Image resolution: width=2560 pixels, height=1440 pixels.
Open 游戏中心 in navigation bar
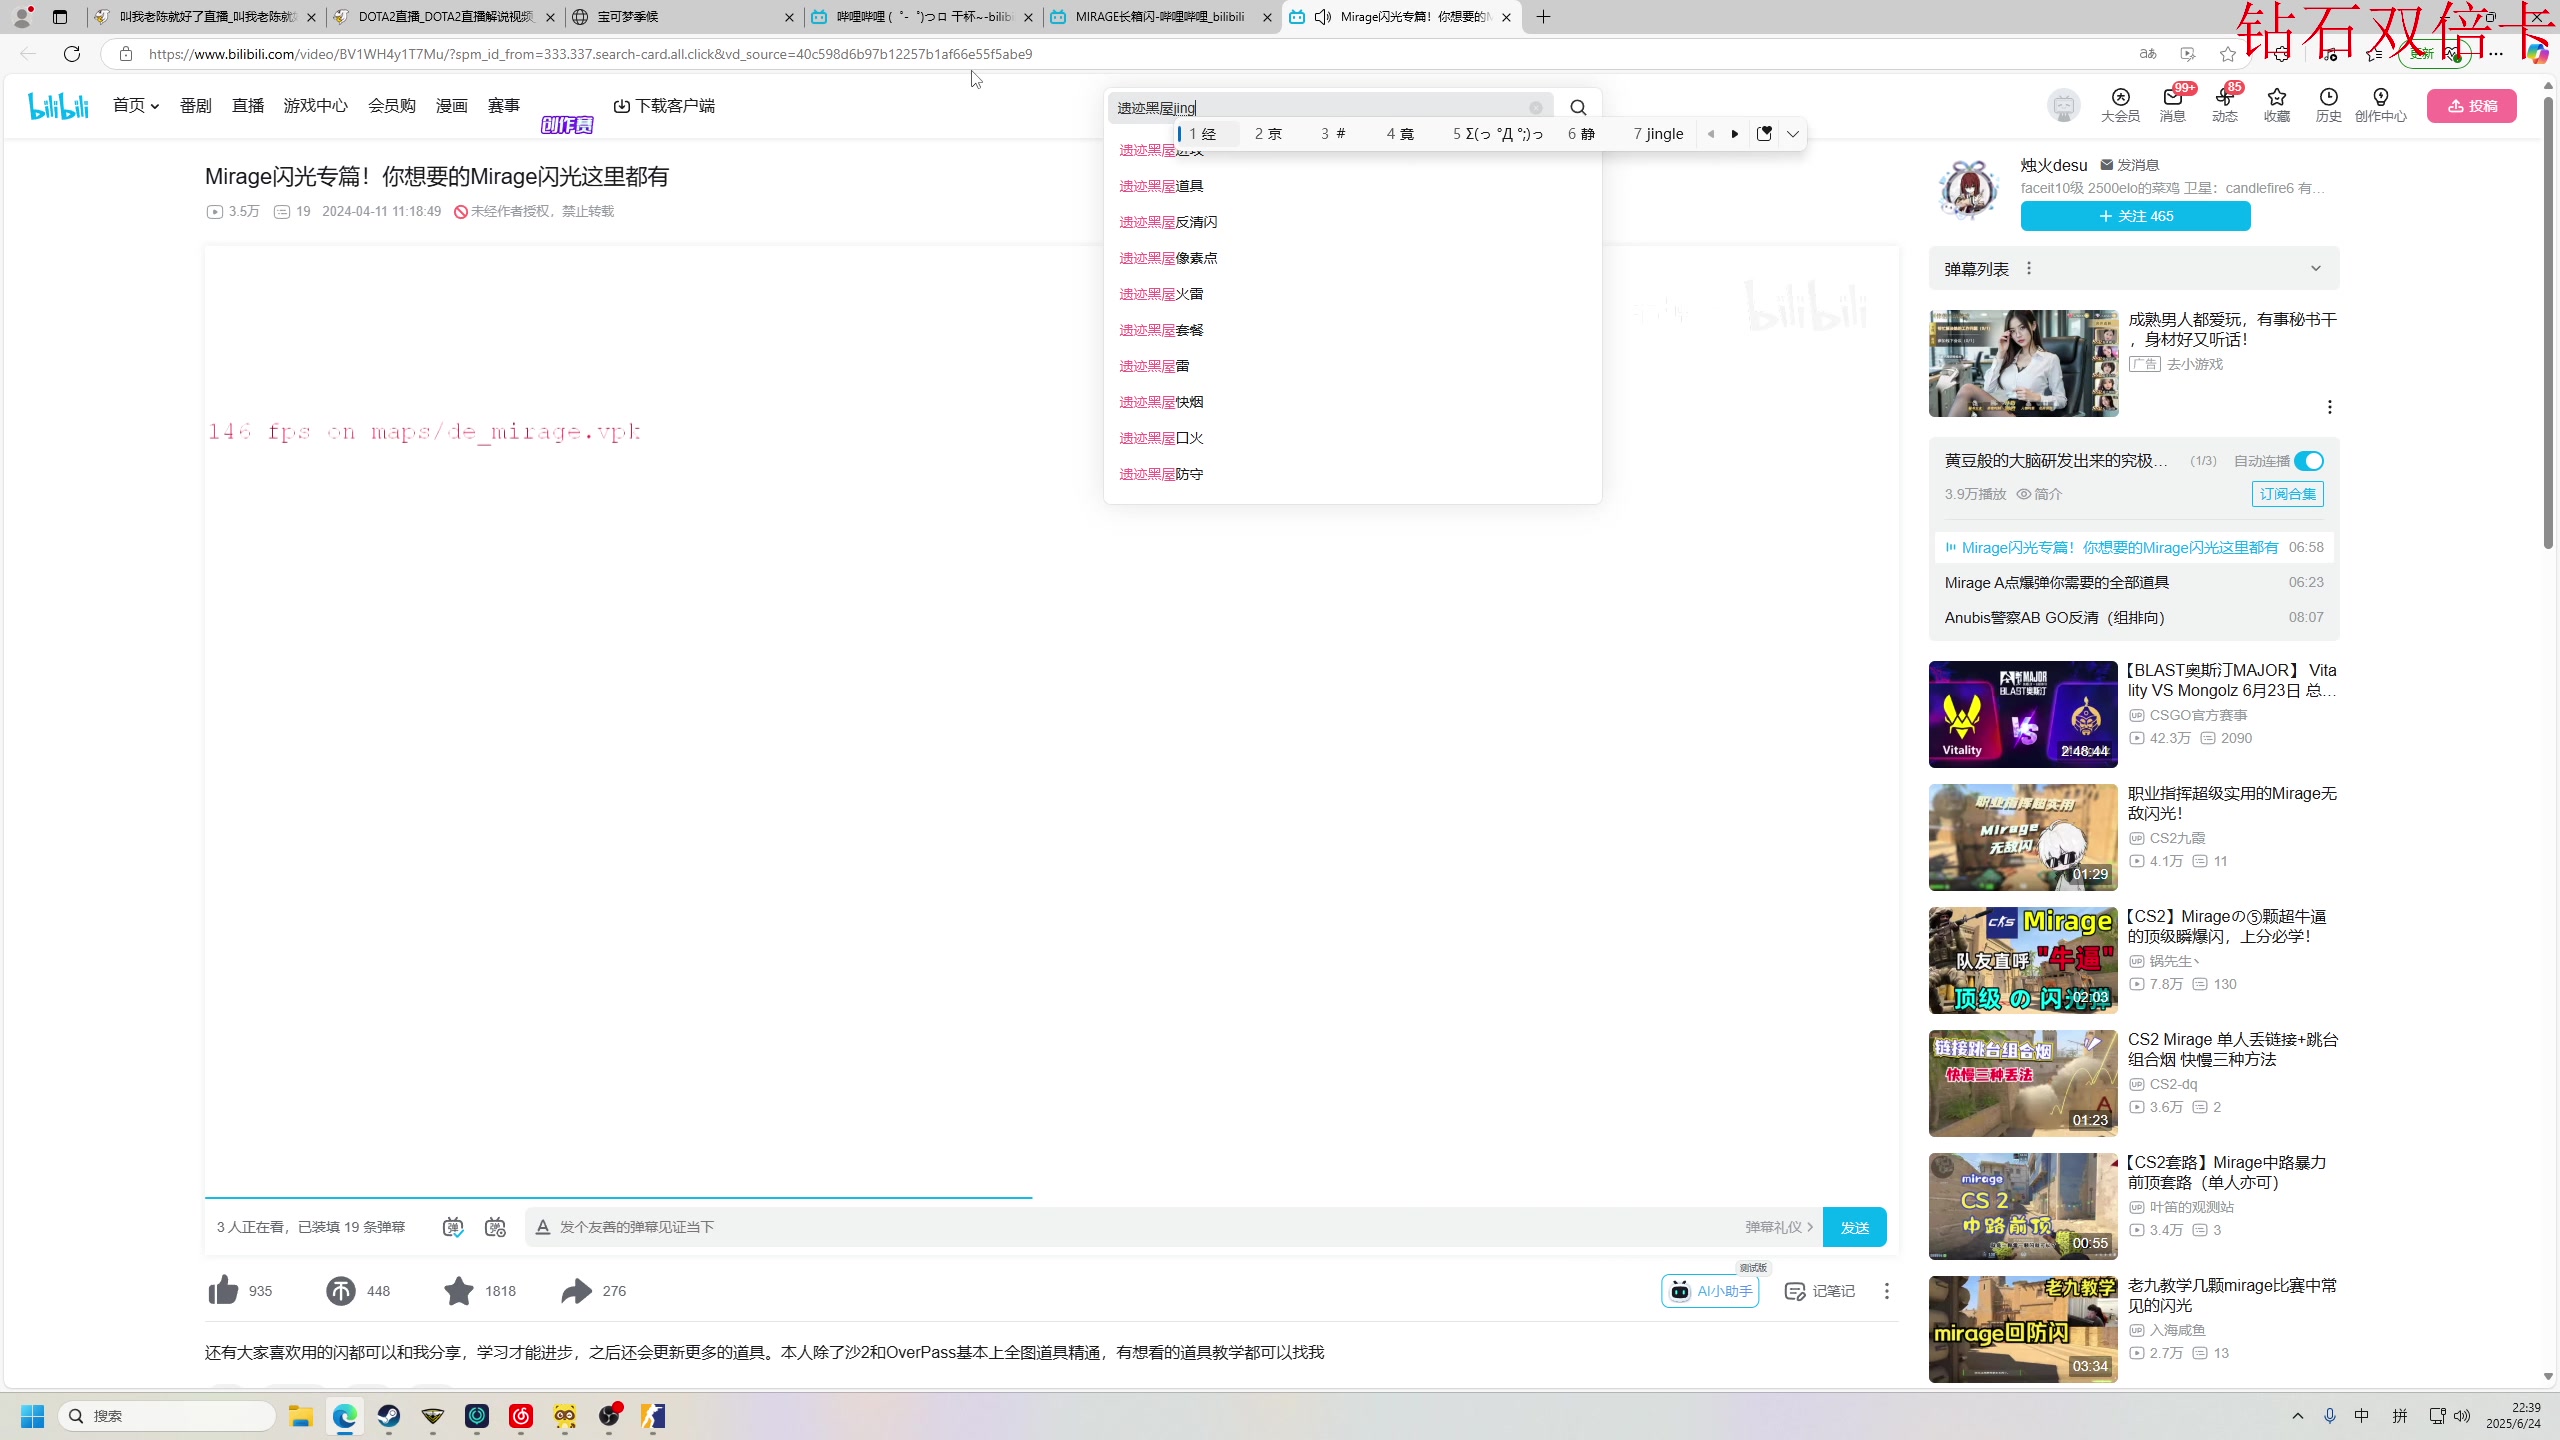pos(315,105)
